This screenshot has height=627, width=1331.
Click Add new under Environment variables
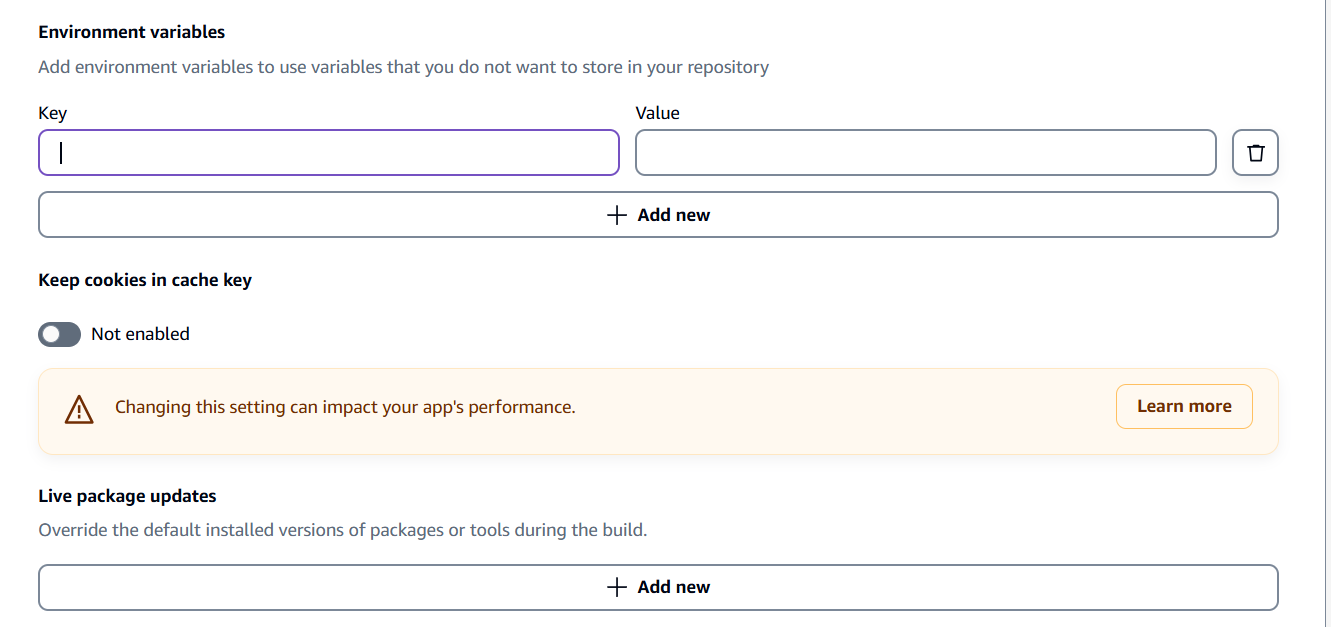[658, 214]
